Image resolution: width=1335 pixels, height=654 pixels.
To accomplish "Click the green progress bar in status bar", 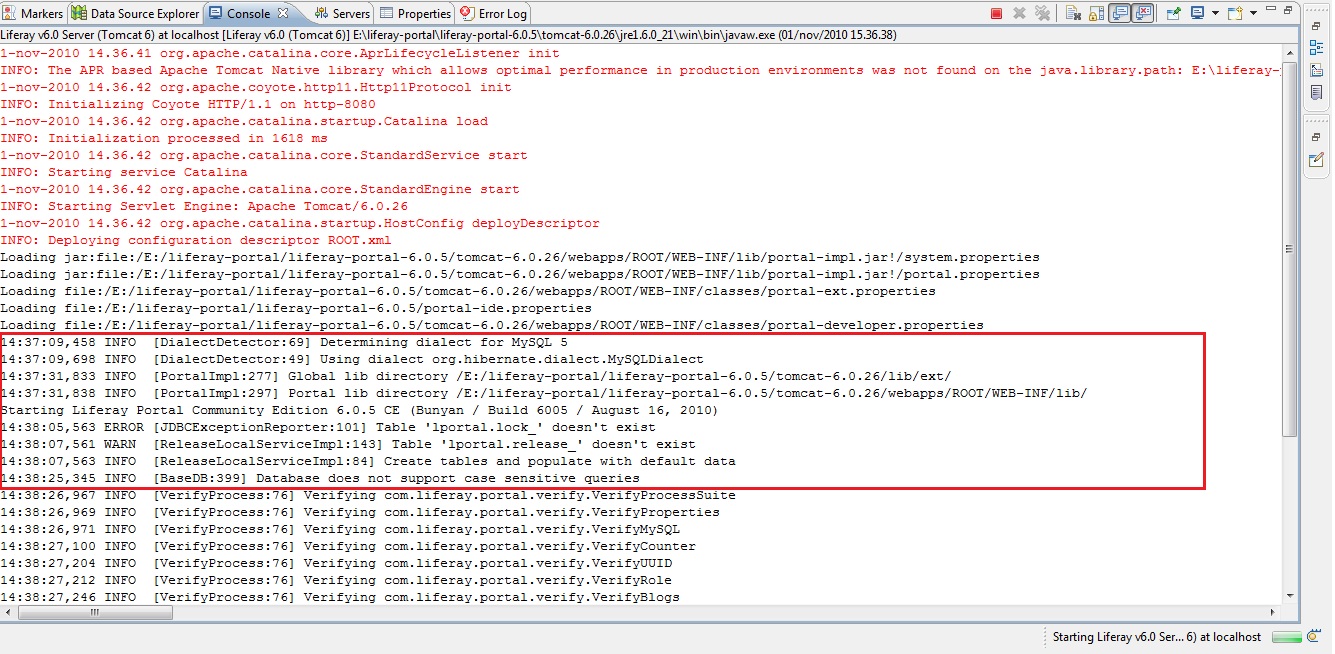I will (x=1289, y=637).
